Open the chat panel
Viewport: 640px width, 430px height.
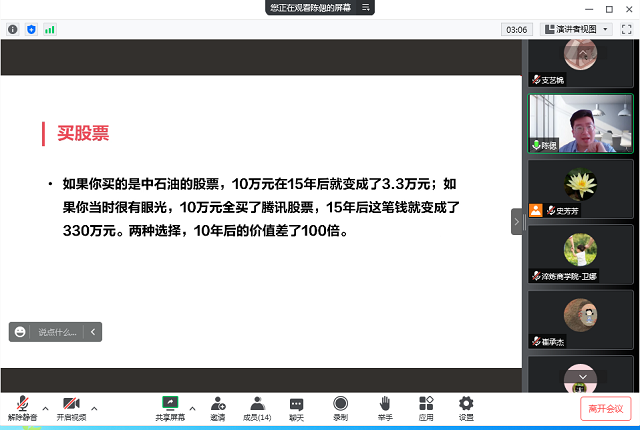pos(296,408)
